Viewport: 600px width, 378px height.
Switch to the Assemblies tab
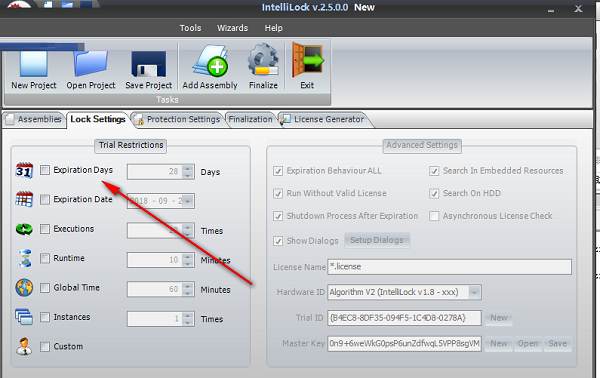[34, 119]
